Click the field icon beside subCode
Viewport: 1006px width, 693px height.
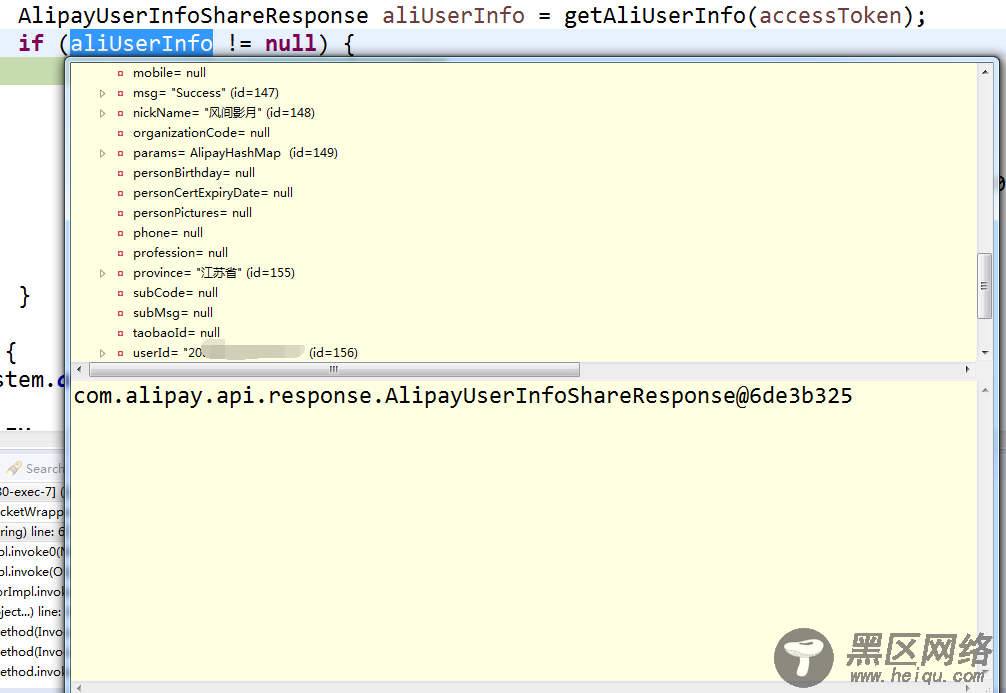pos(120,293)
